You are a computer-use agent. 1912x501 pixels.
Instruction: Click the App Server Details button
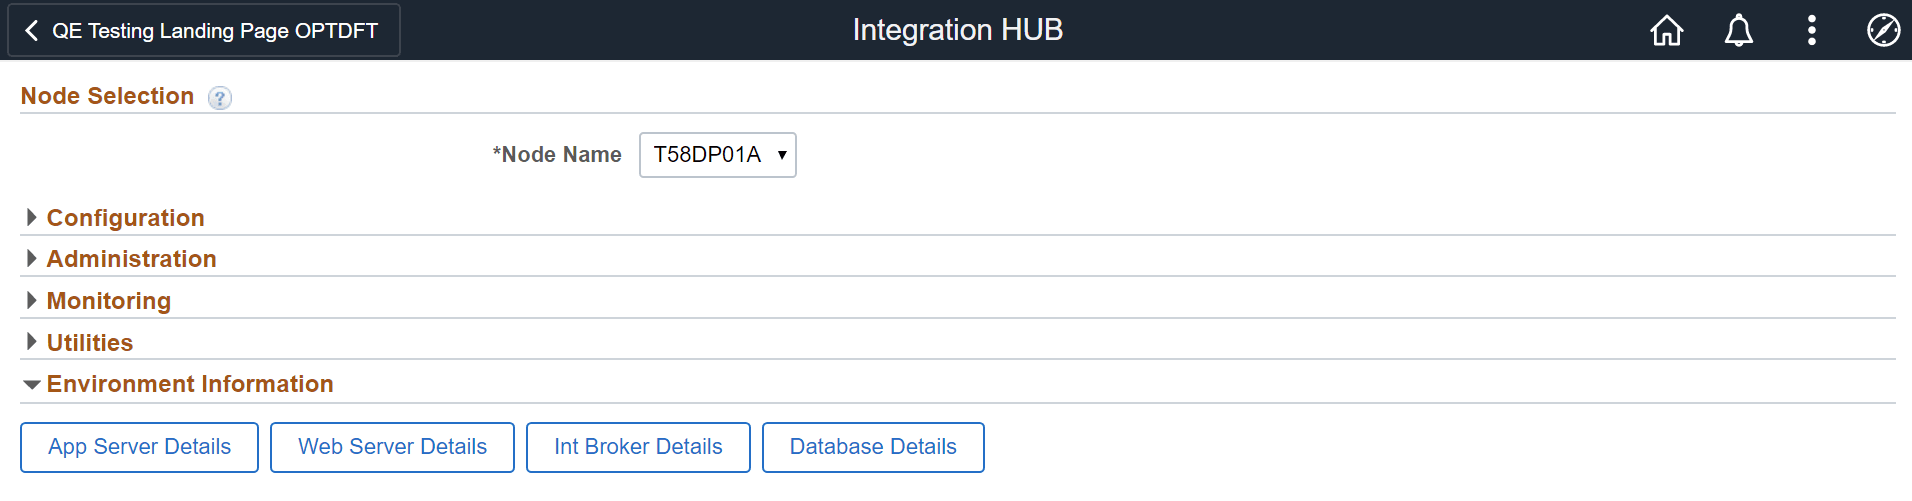139,447
